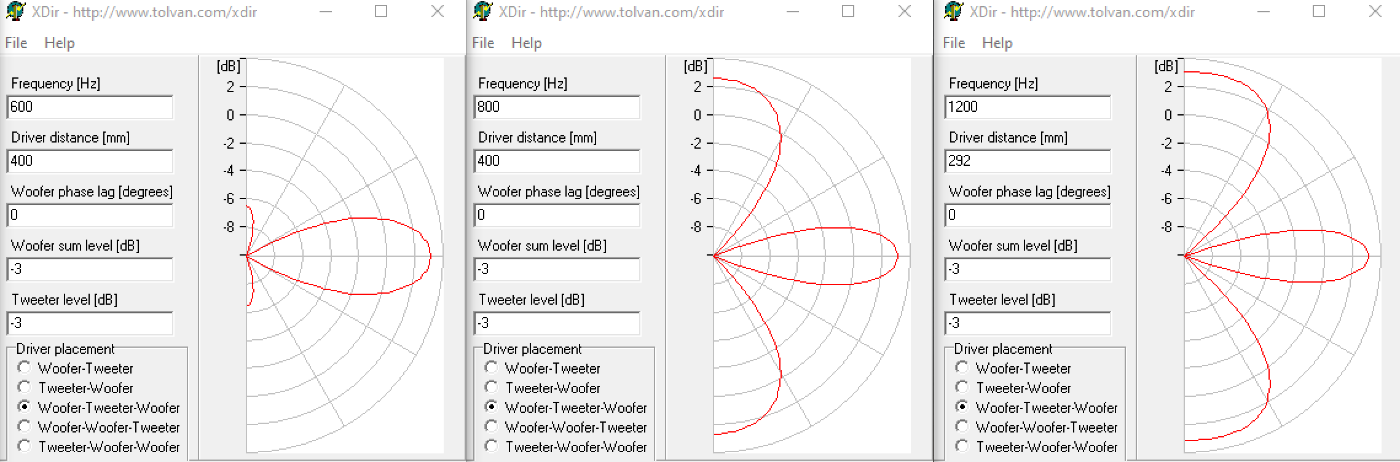The height and width of the screenshot is (462, 1400).
Task: Click the XDir app icon in the middle window
Action: click(482, 12)
